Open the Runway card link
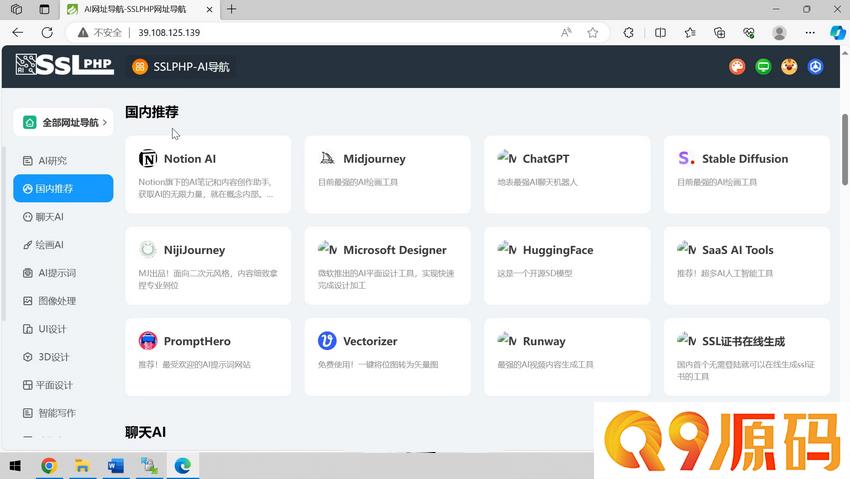This screenshot has height=479, width=850. [567, 357]
